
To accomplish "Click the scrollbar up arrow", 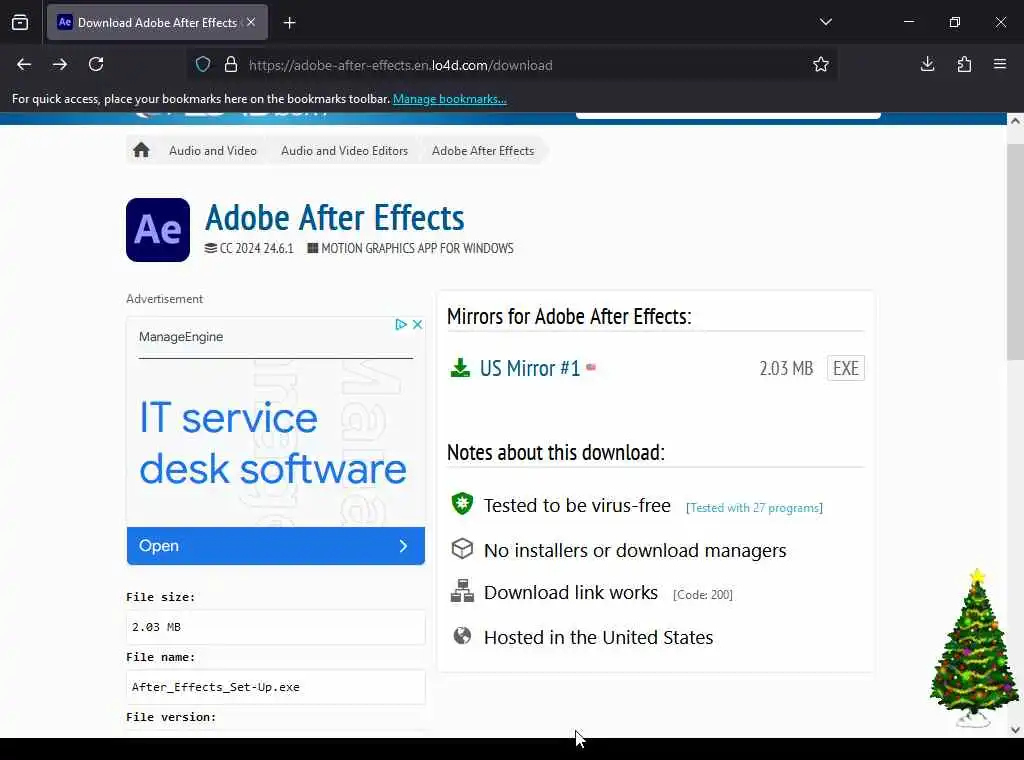I will [x=1015, y=121].
